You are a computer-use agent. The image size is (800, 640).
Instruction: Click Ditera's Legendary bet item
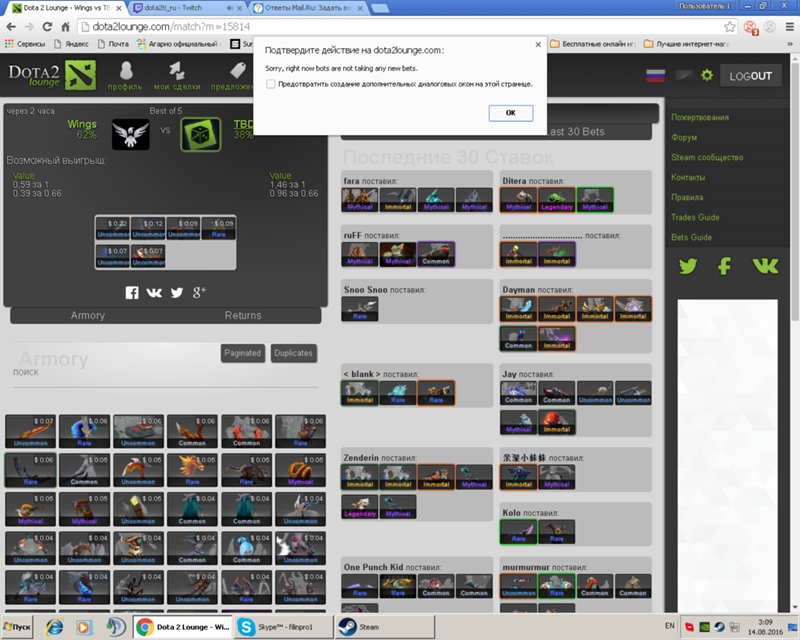[557, 200]
